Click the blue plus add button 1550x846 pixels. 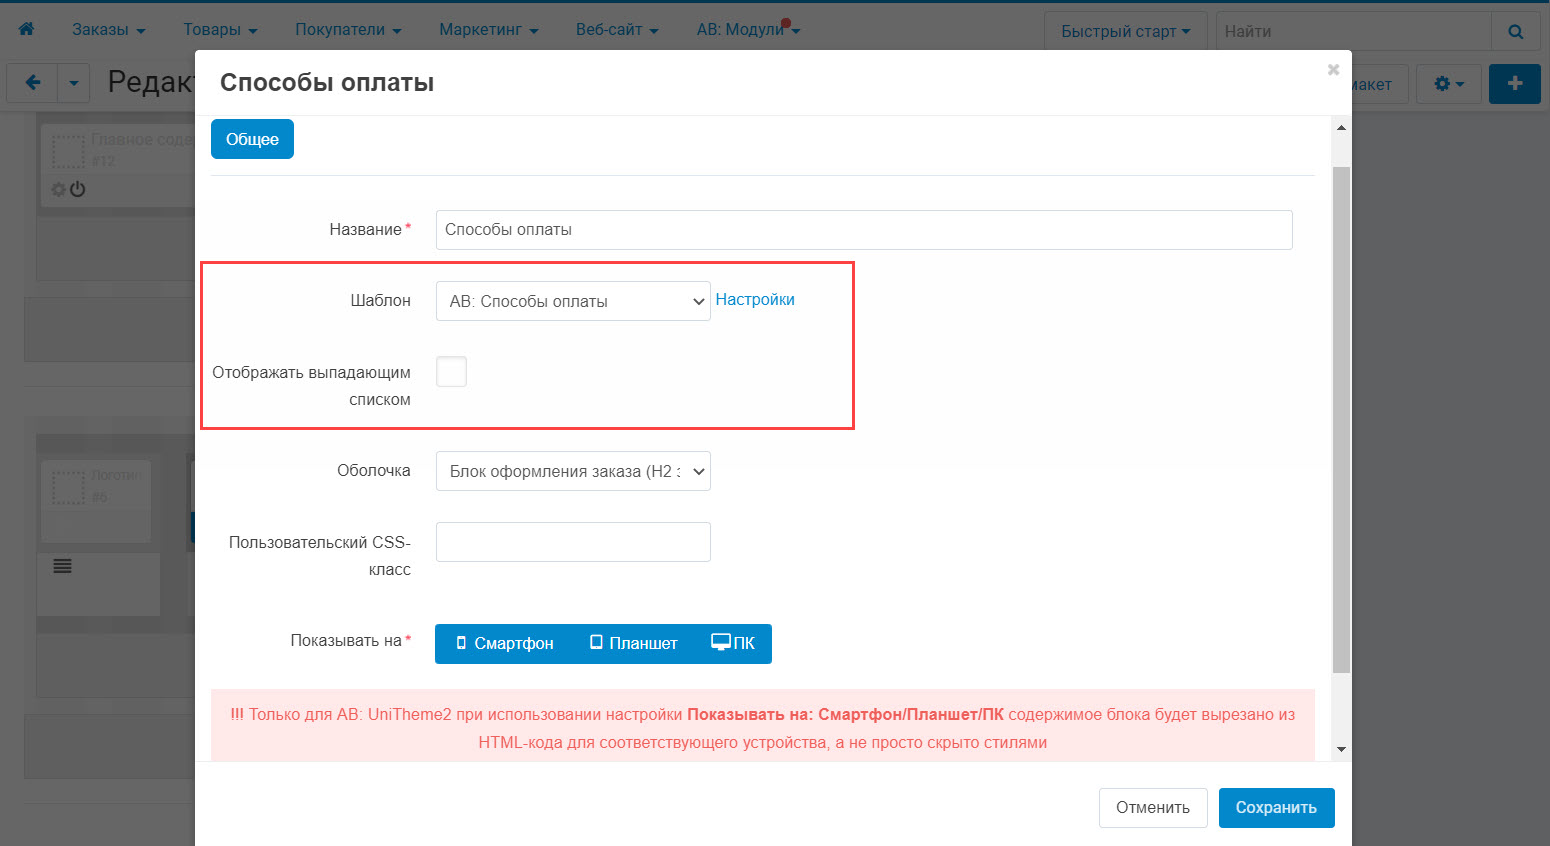tap(1514, 83)
